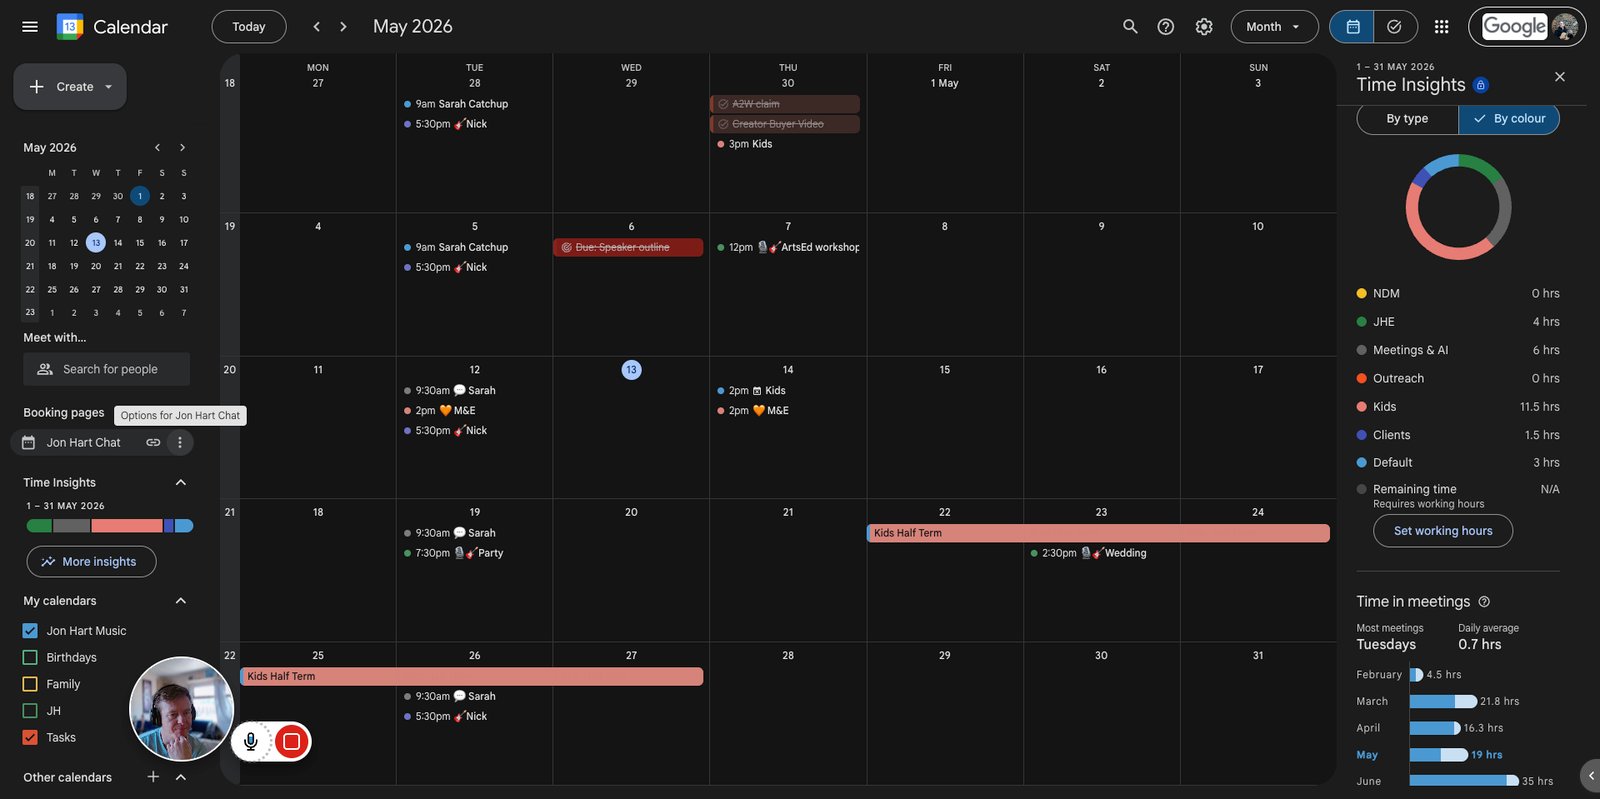This screenshot has height=799, width=1600.
Task: Open the Settings gear menu
Action: pos(1204,27)
